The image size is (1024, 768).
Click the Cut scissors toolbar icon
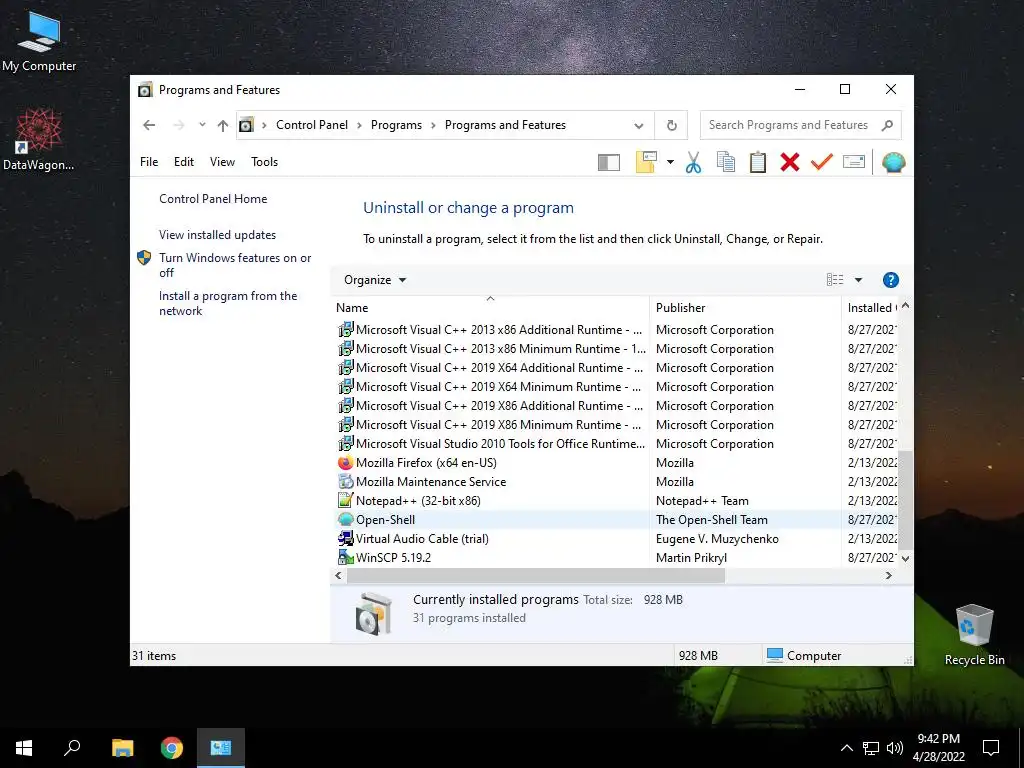point(693,162)
